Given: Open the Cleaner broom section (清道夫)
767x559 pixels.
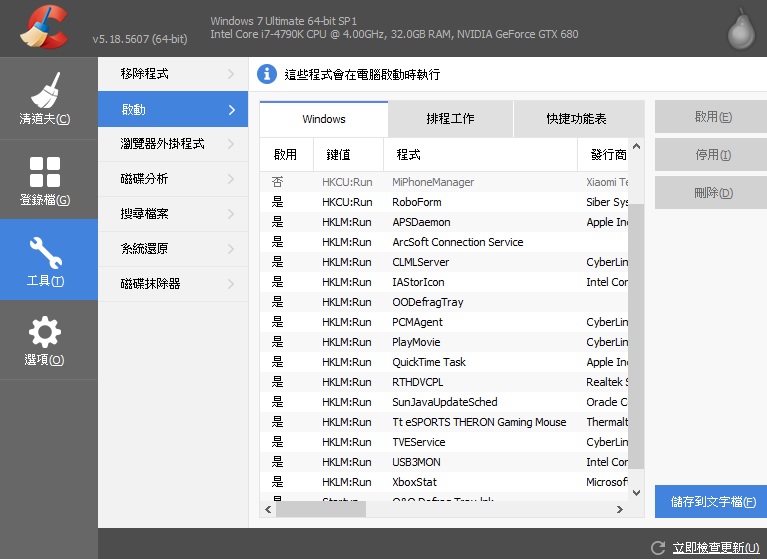Looking at the screenshot, I should click(x=45, y=98).
